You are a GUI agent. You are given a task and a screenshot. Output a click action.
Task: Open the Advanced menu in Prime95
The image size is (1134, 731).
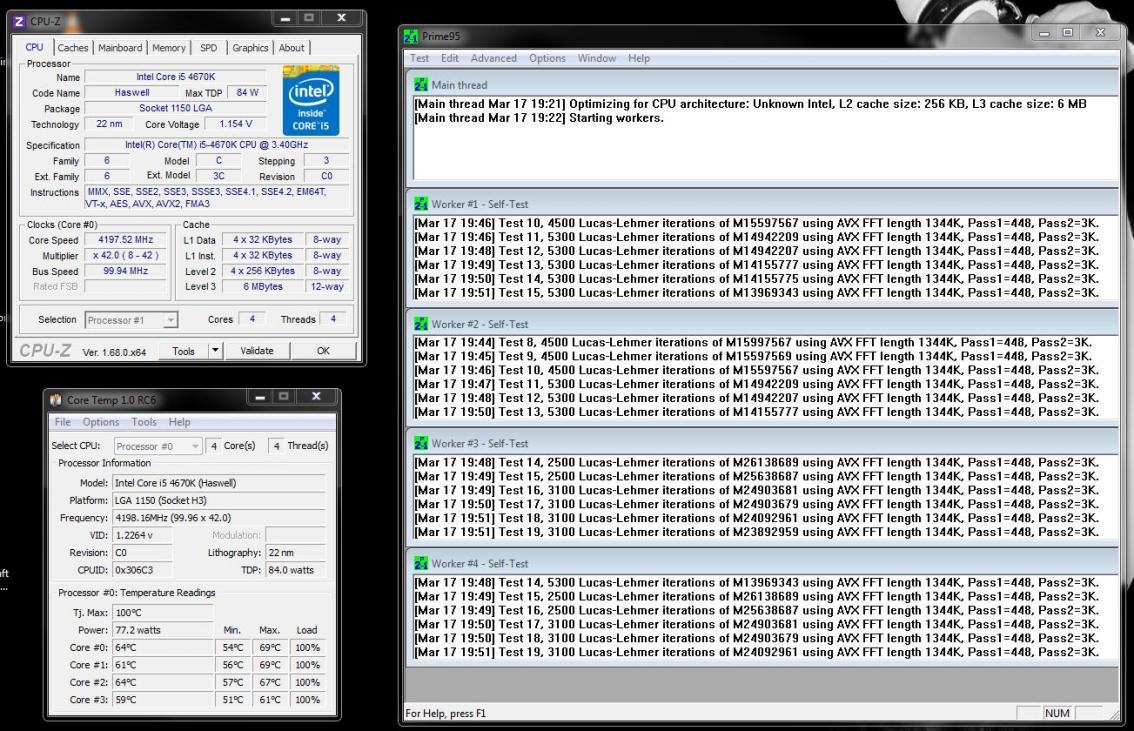(x=493, y=58)
